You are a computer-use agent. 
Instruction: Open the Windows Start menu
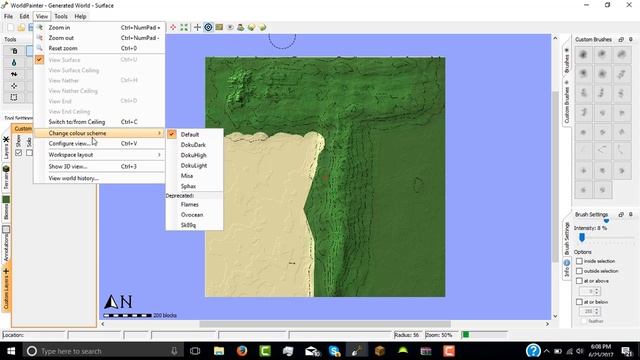point(11,351)
